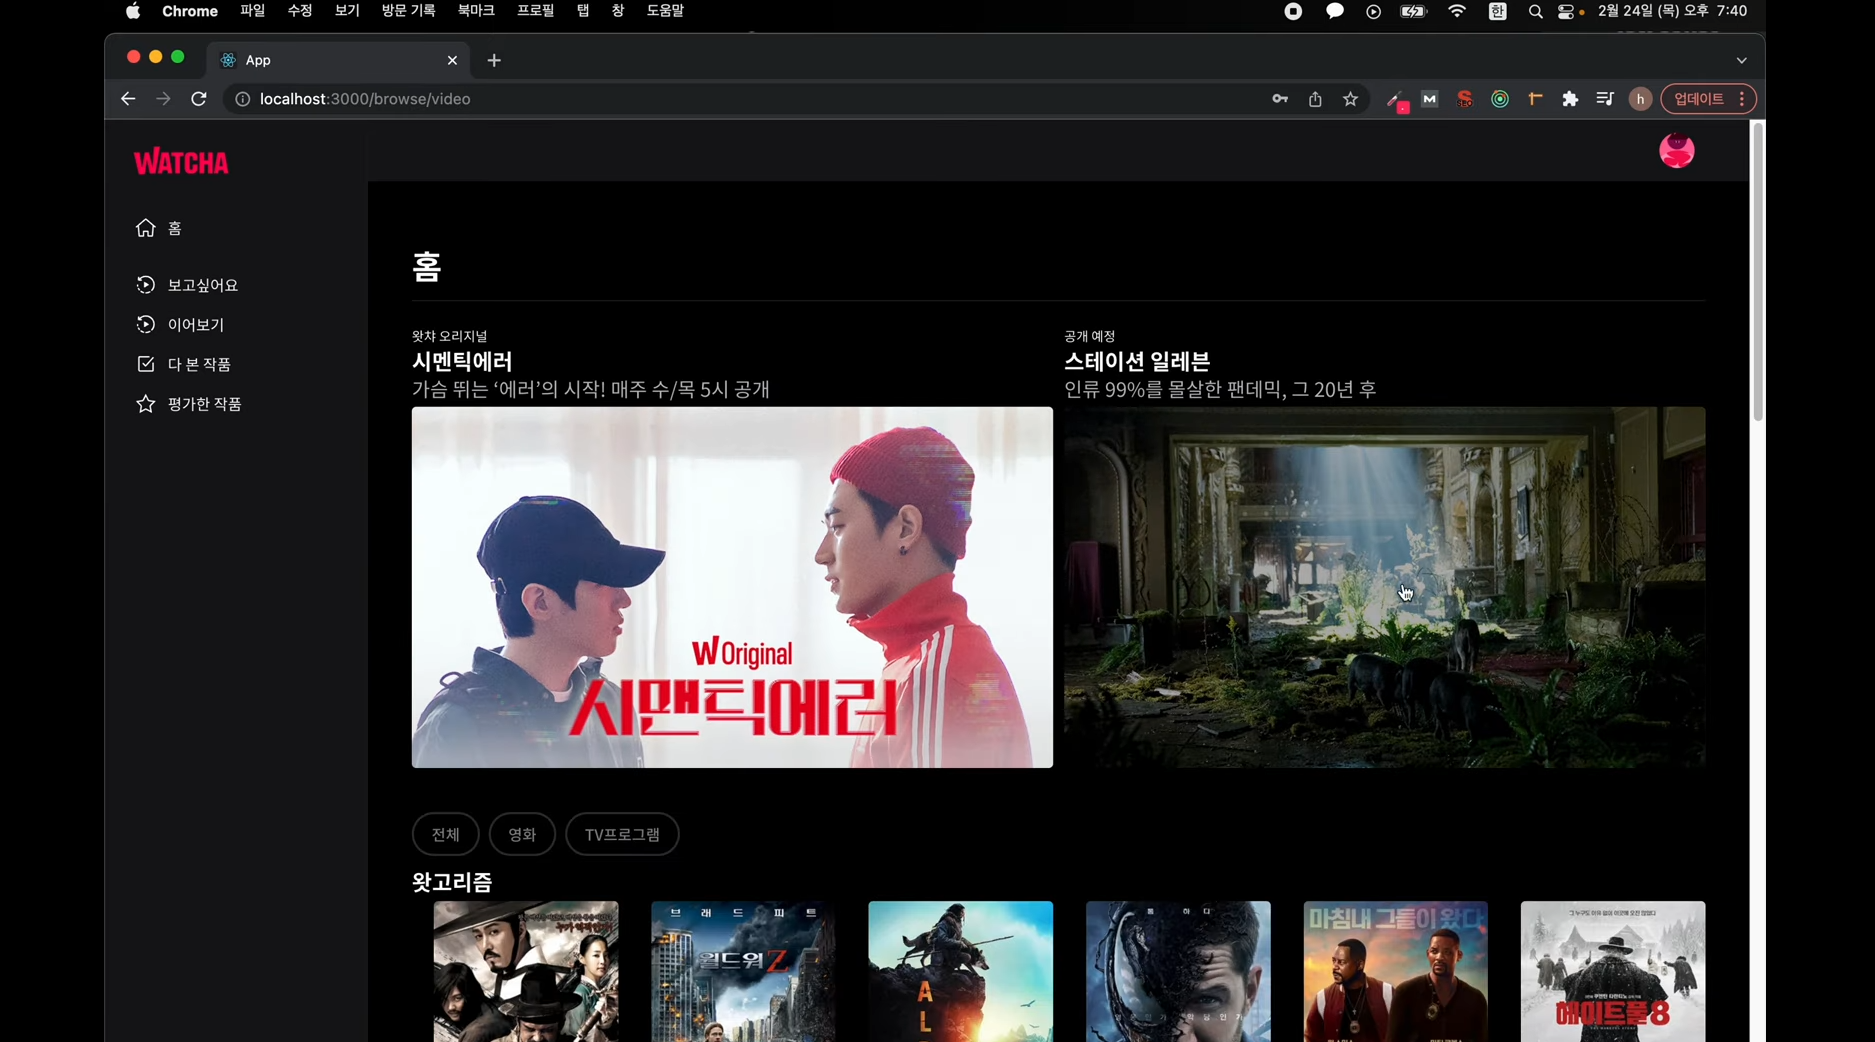Click the page vertical scrollbar
1875x1042 pixels.
[1757, 272]
